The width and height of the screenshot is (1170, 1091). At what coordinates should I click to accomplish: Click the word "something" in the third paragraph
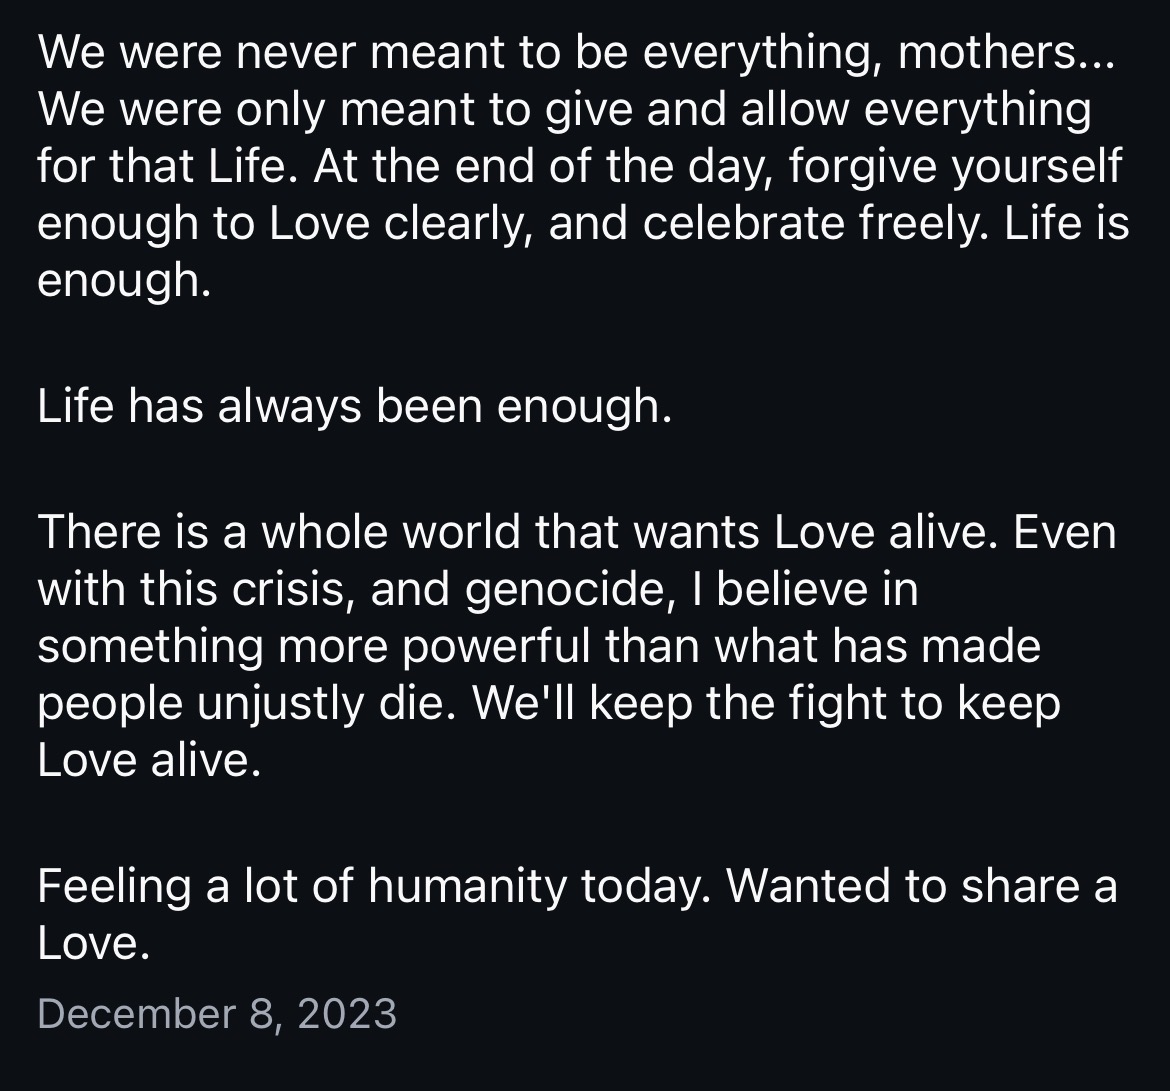154,647
